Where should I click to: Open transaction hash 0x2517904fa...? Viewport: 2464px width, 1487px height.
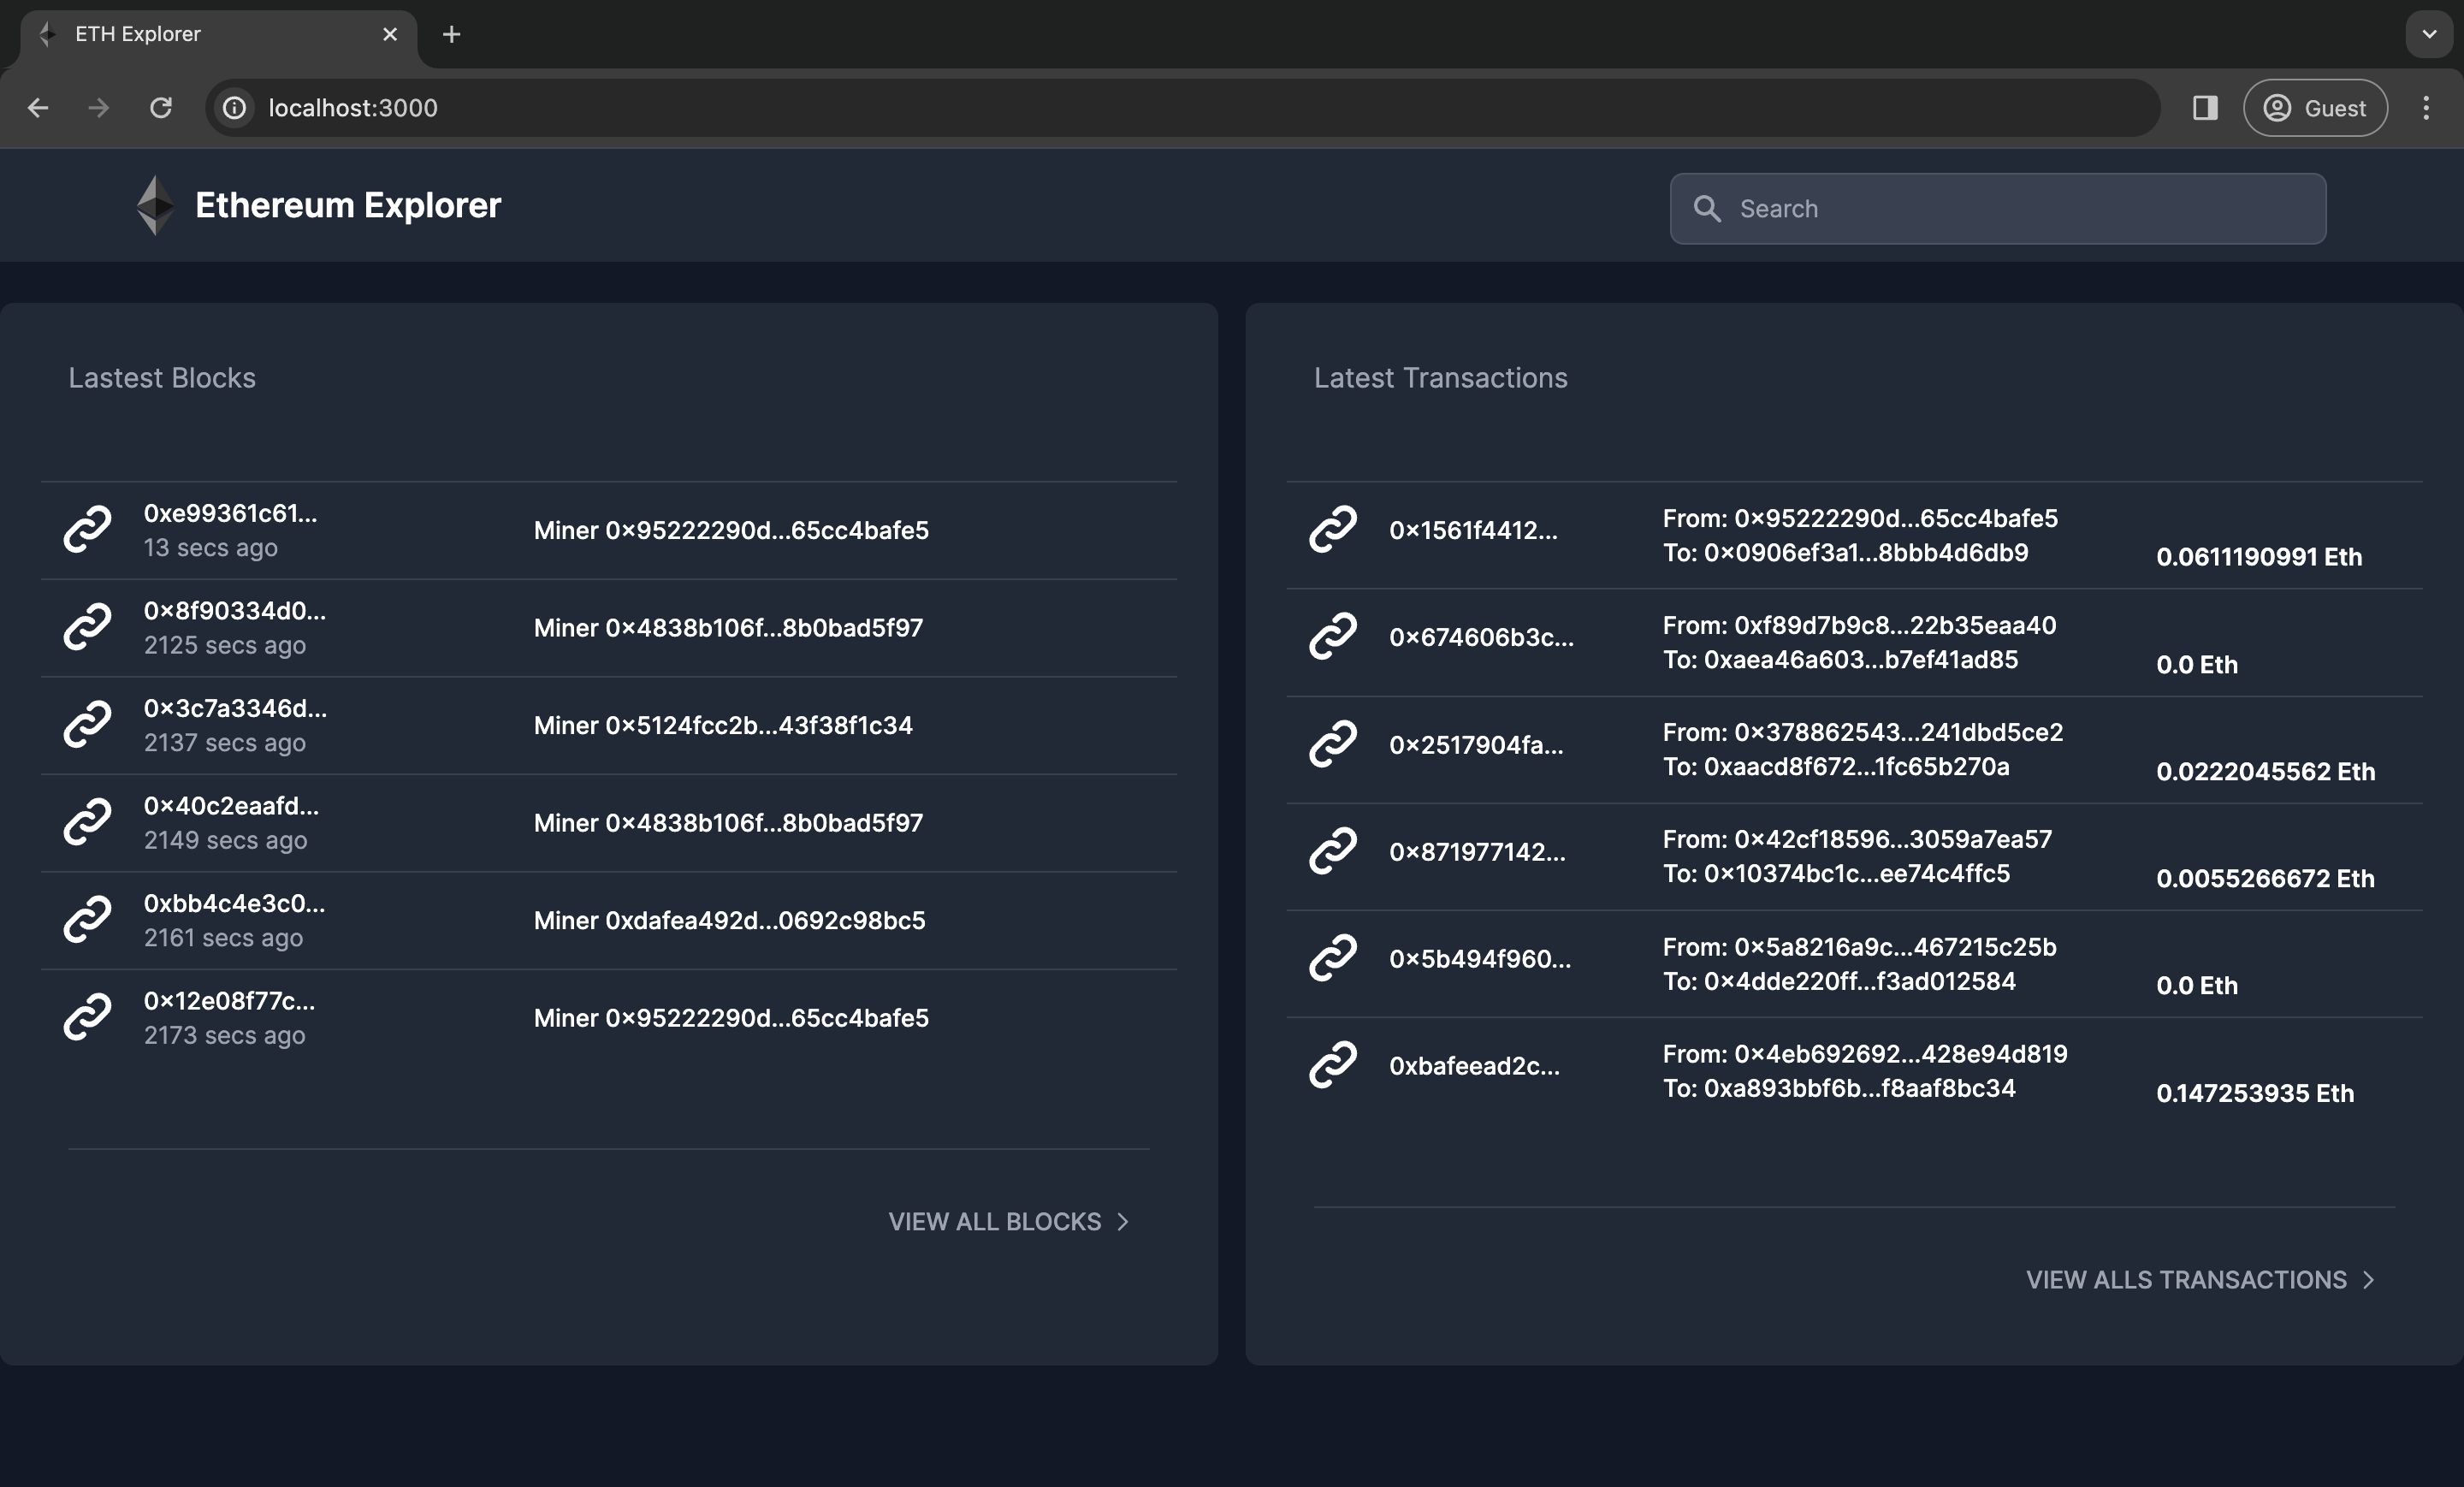point(1476,744)
